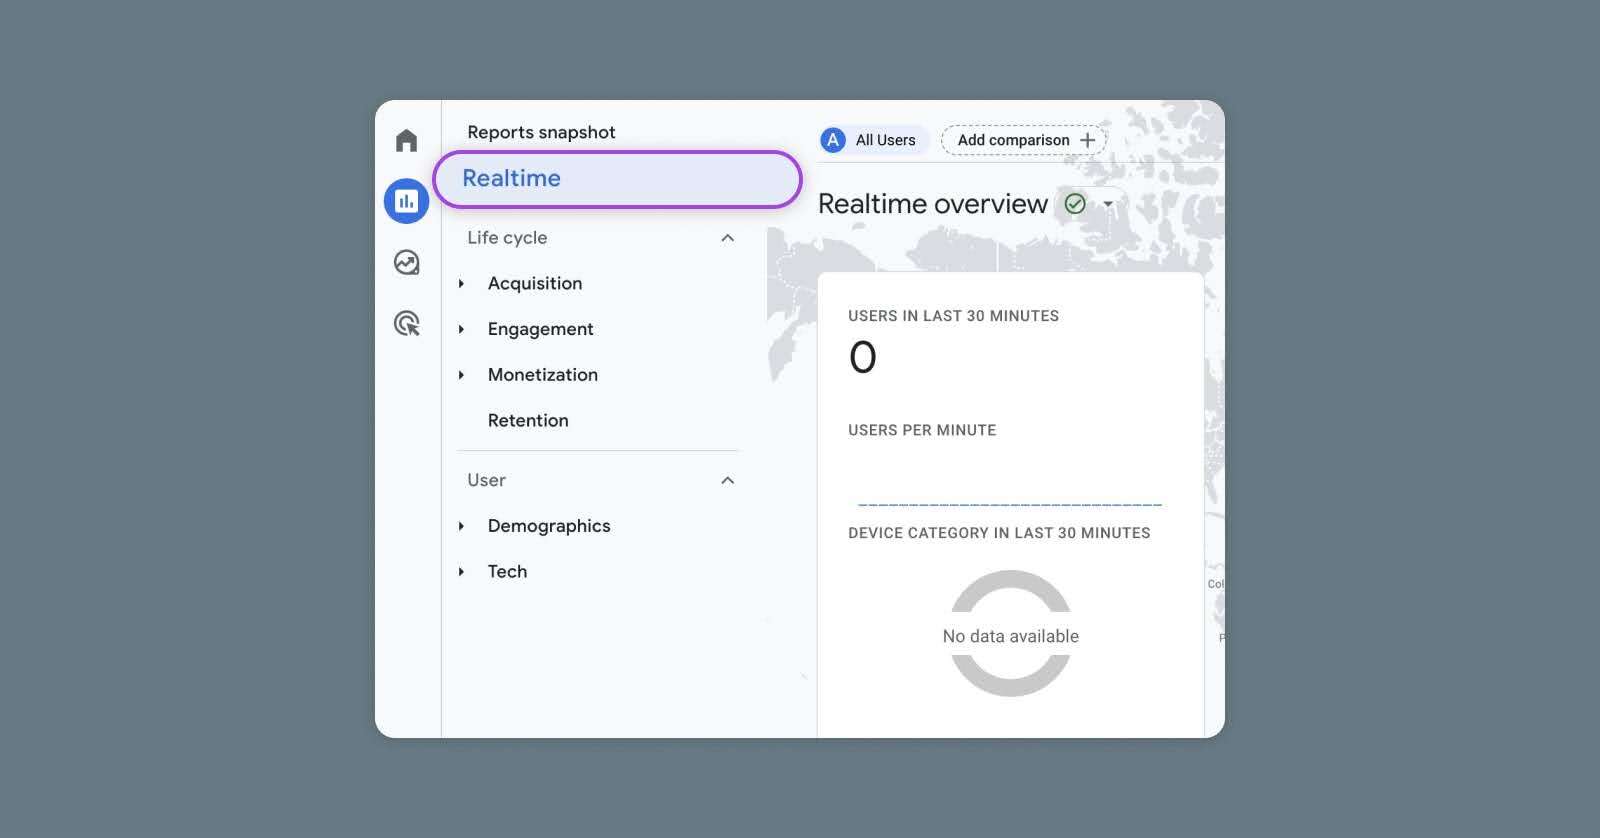Open the Advertising cursor icon
Screen dimensions: 1600x838
pyautogui.click(x=406, y=323)
